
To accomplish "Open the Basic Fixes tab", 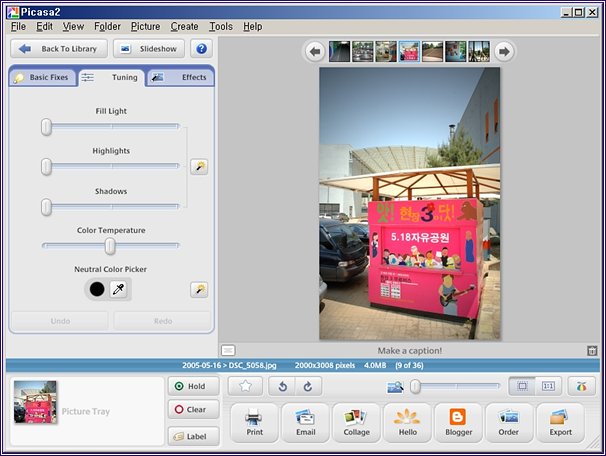I will 42,77.
